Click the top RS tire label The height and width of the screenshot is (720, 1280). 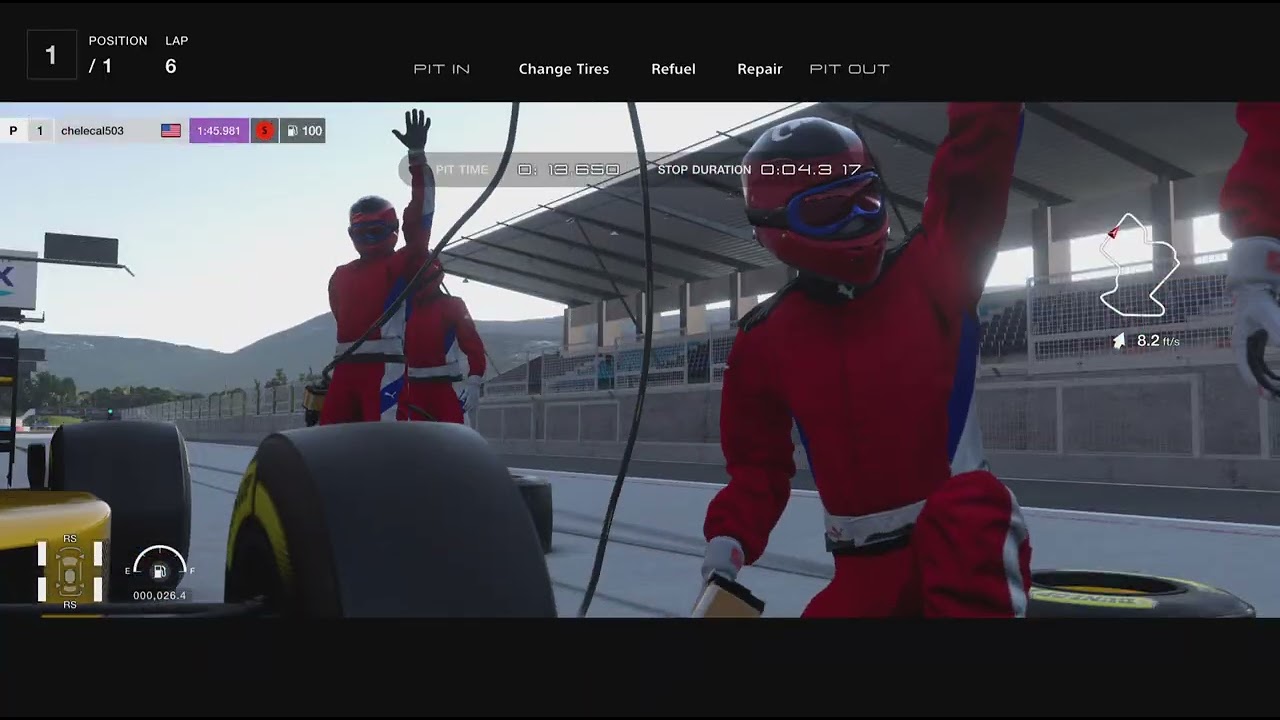point(70,539)
